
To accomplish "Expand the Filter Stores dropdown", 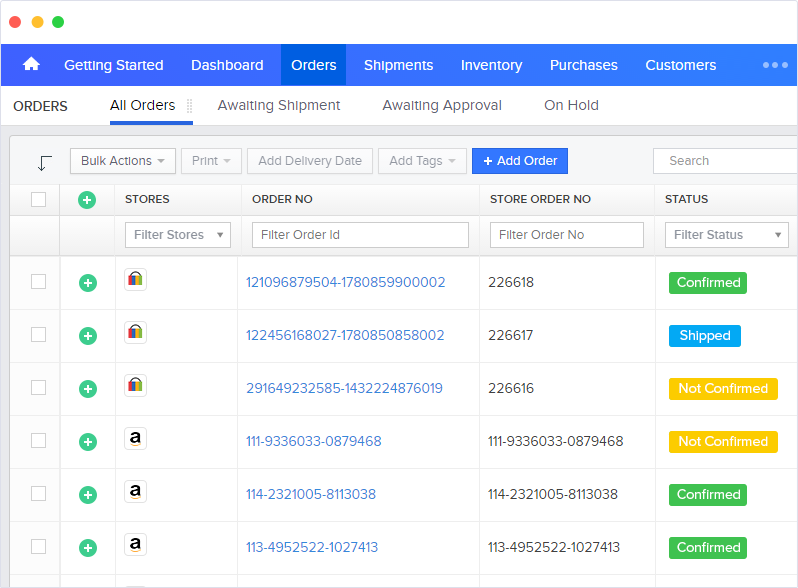I will pyautogui.click(x=177, y=235).
